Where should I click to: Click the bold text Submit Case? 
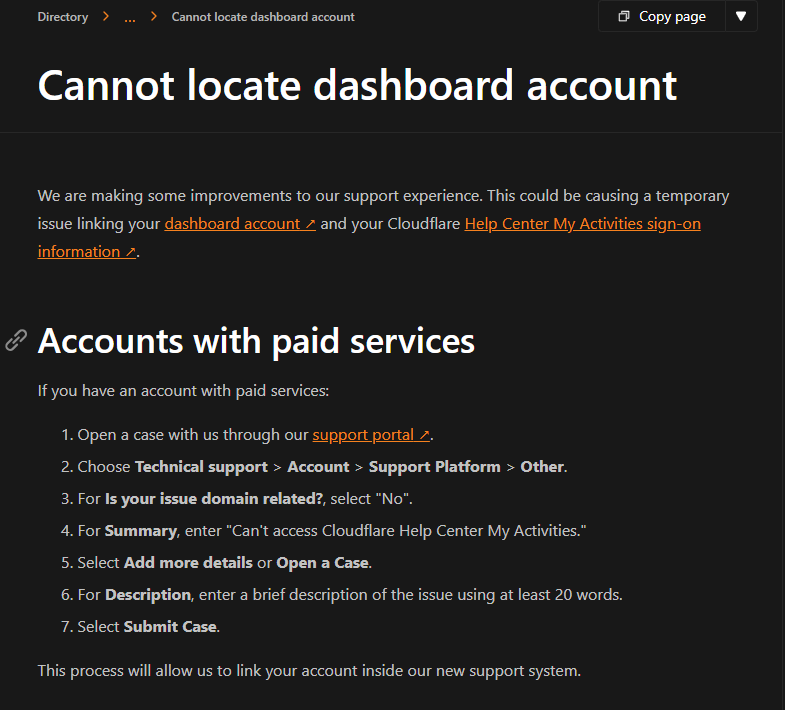170,627
